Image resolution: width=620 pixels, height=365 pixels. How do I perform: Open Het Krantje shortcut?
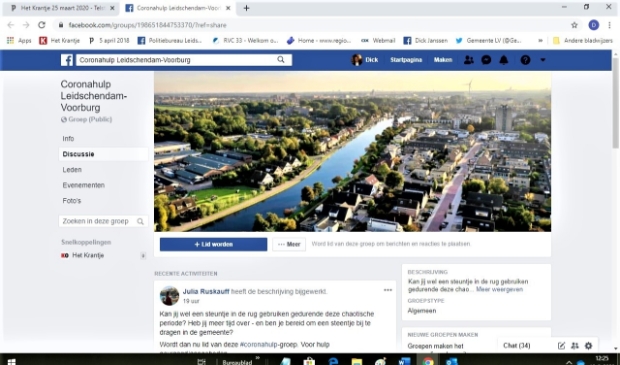pyautogui.click(x=88, y=255)
